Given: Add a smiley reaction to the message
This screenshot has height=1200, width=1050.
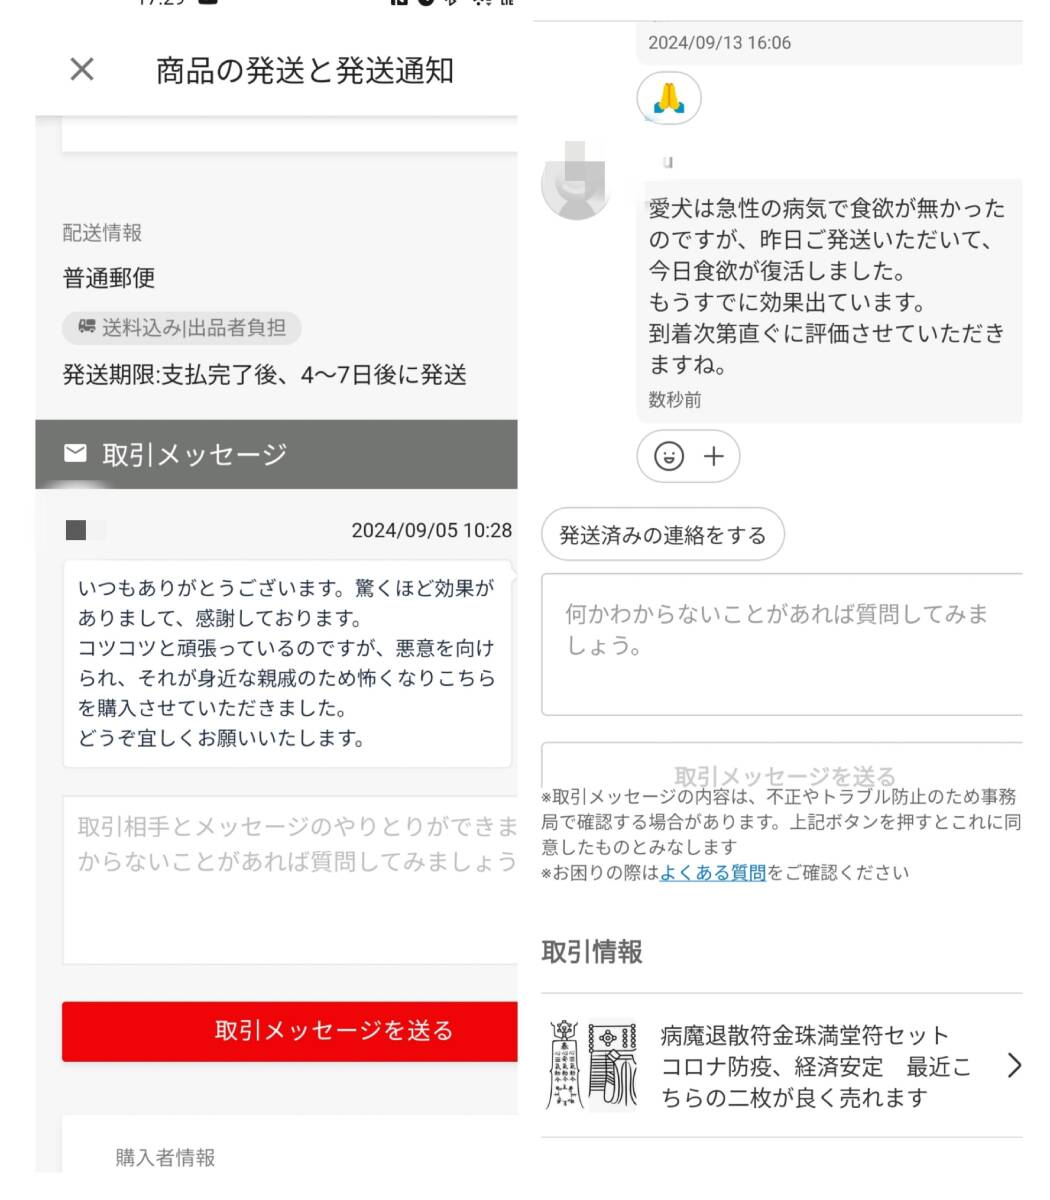Looking at the screenshot, I should pyautogui.click(x=669, y=456).
